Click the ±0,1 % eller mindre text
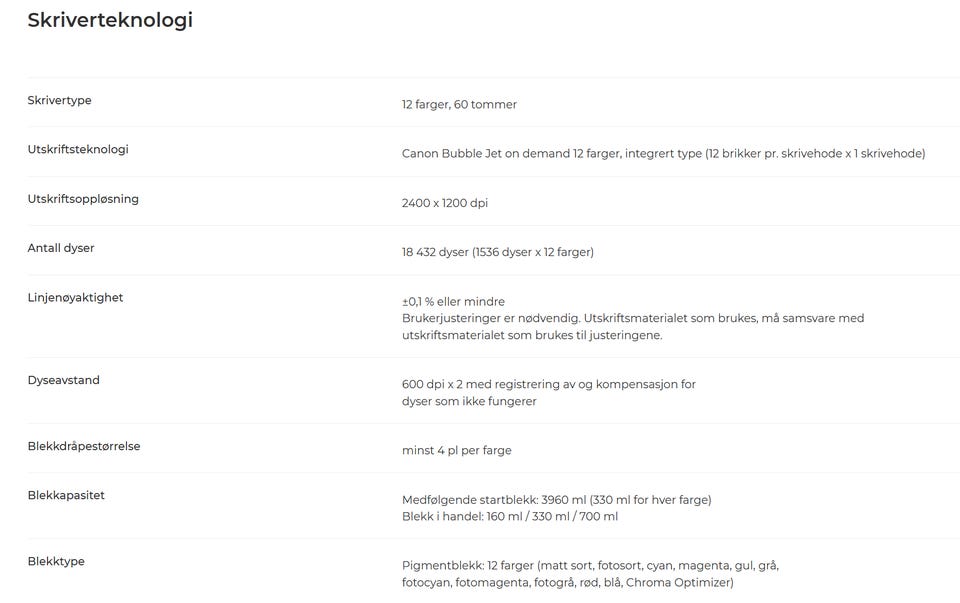The image size is (960, 603). [x=453, y=302]
